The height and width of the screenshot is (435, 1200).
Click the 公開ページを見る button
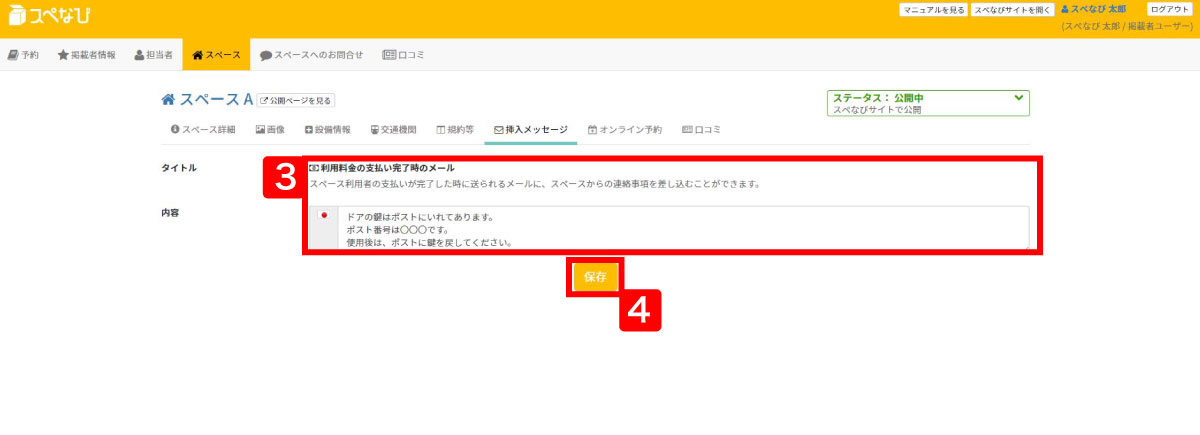[x=295, y=100]
